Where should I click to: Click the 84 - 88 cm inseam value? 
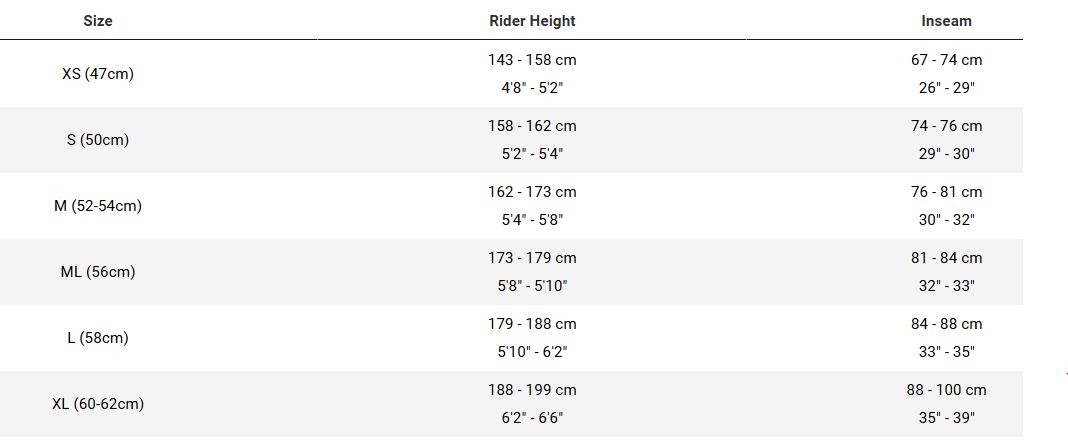tap(947, 324)
